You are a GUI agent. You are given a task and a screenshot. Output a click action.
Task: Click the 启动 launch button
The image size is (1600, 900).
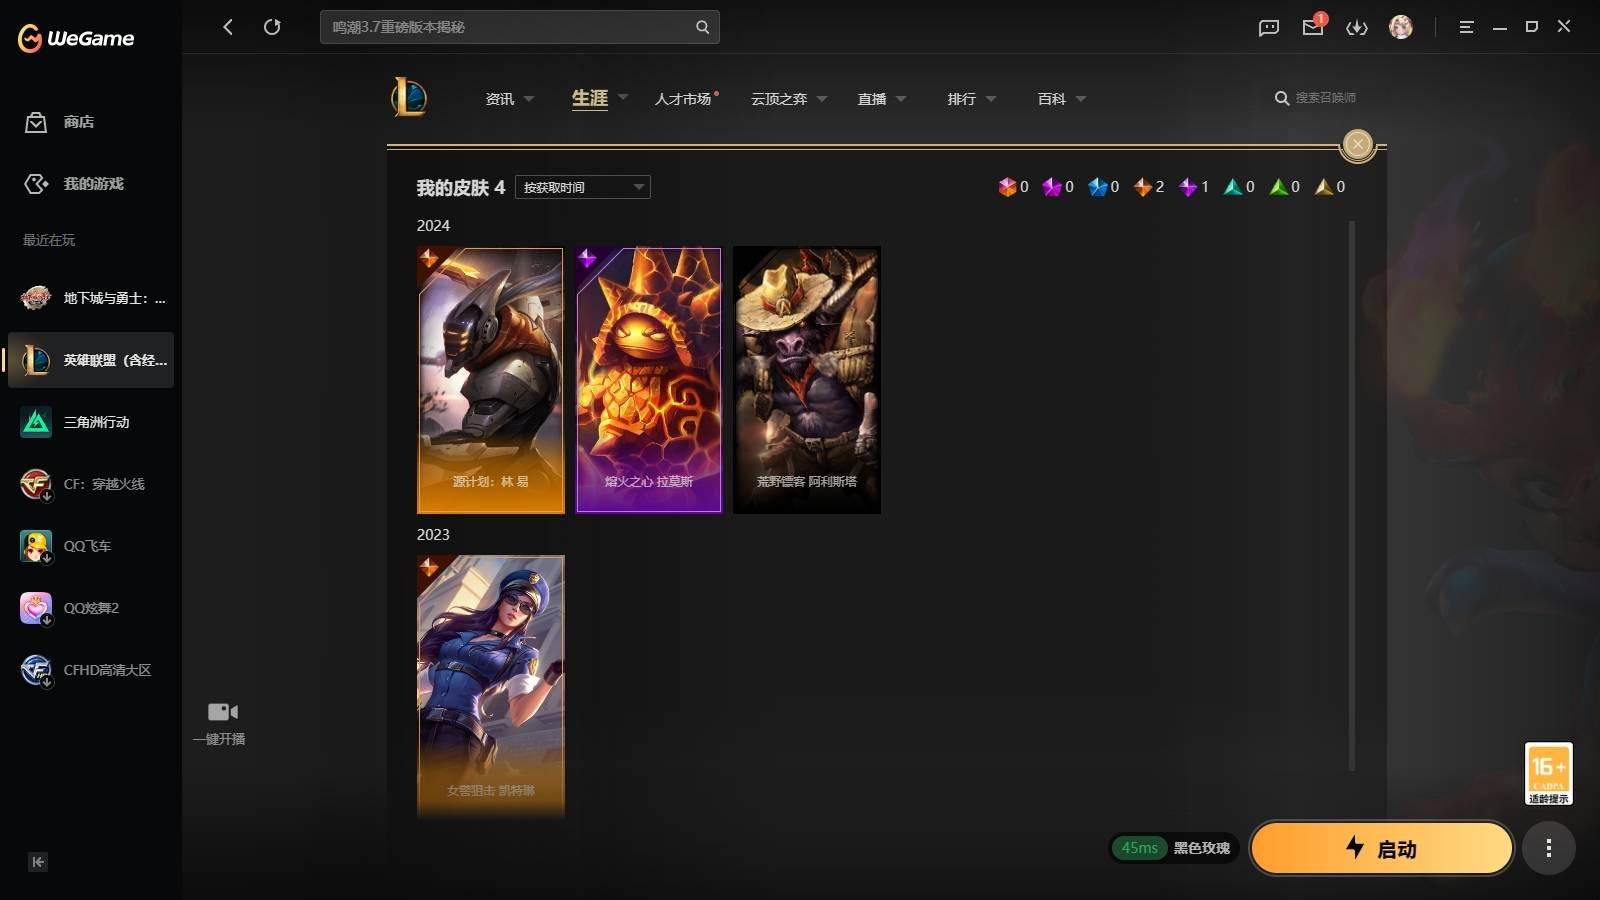pyautogui.click(x=1382, y=848)
